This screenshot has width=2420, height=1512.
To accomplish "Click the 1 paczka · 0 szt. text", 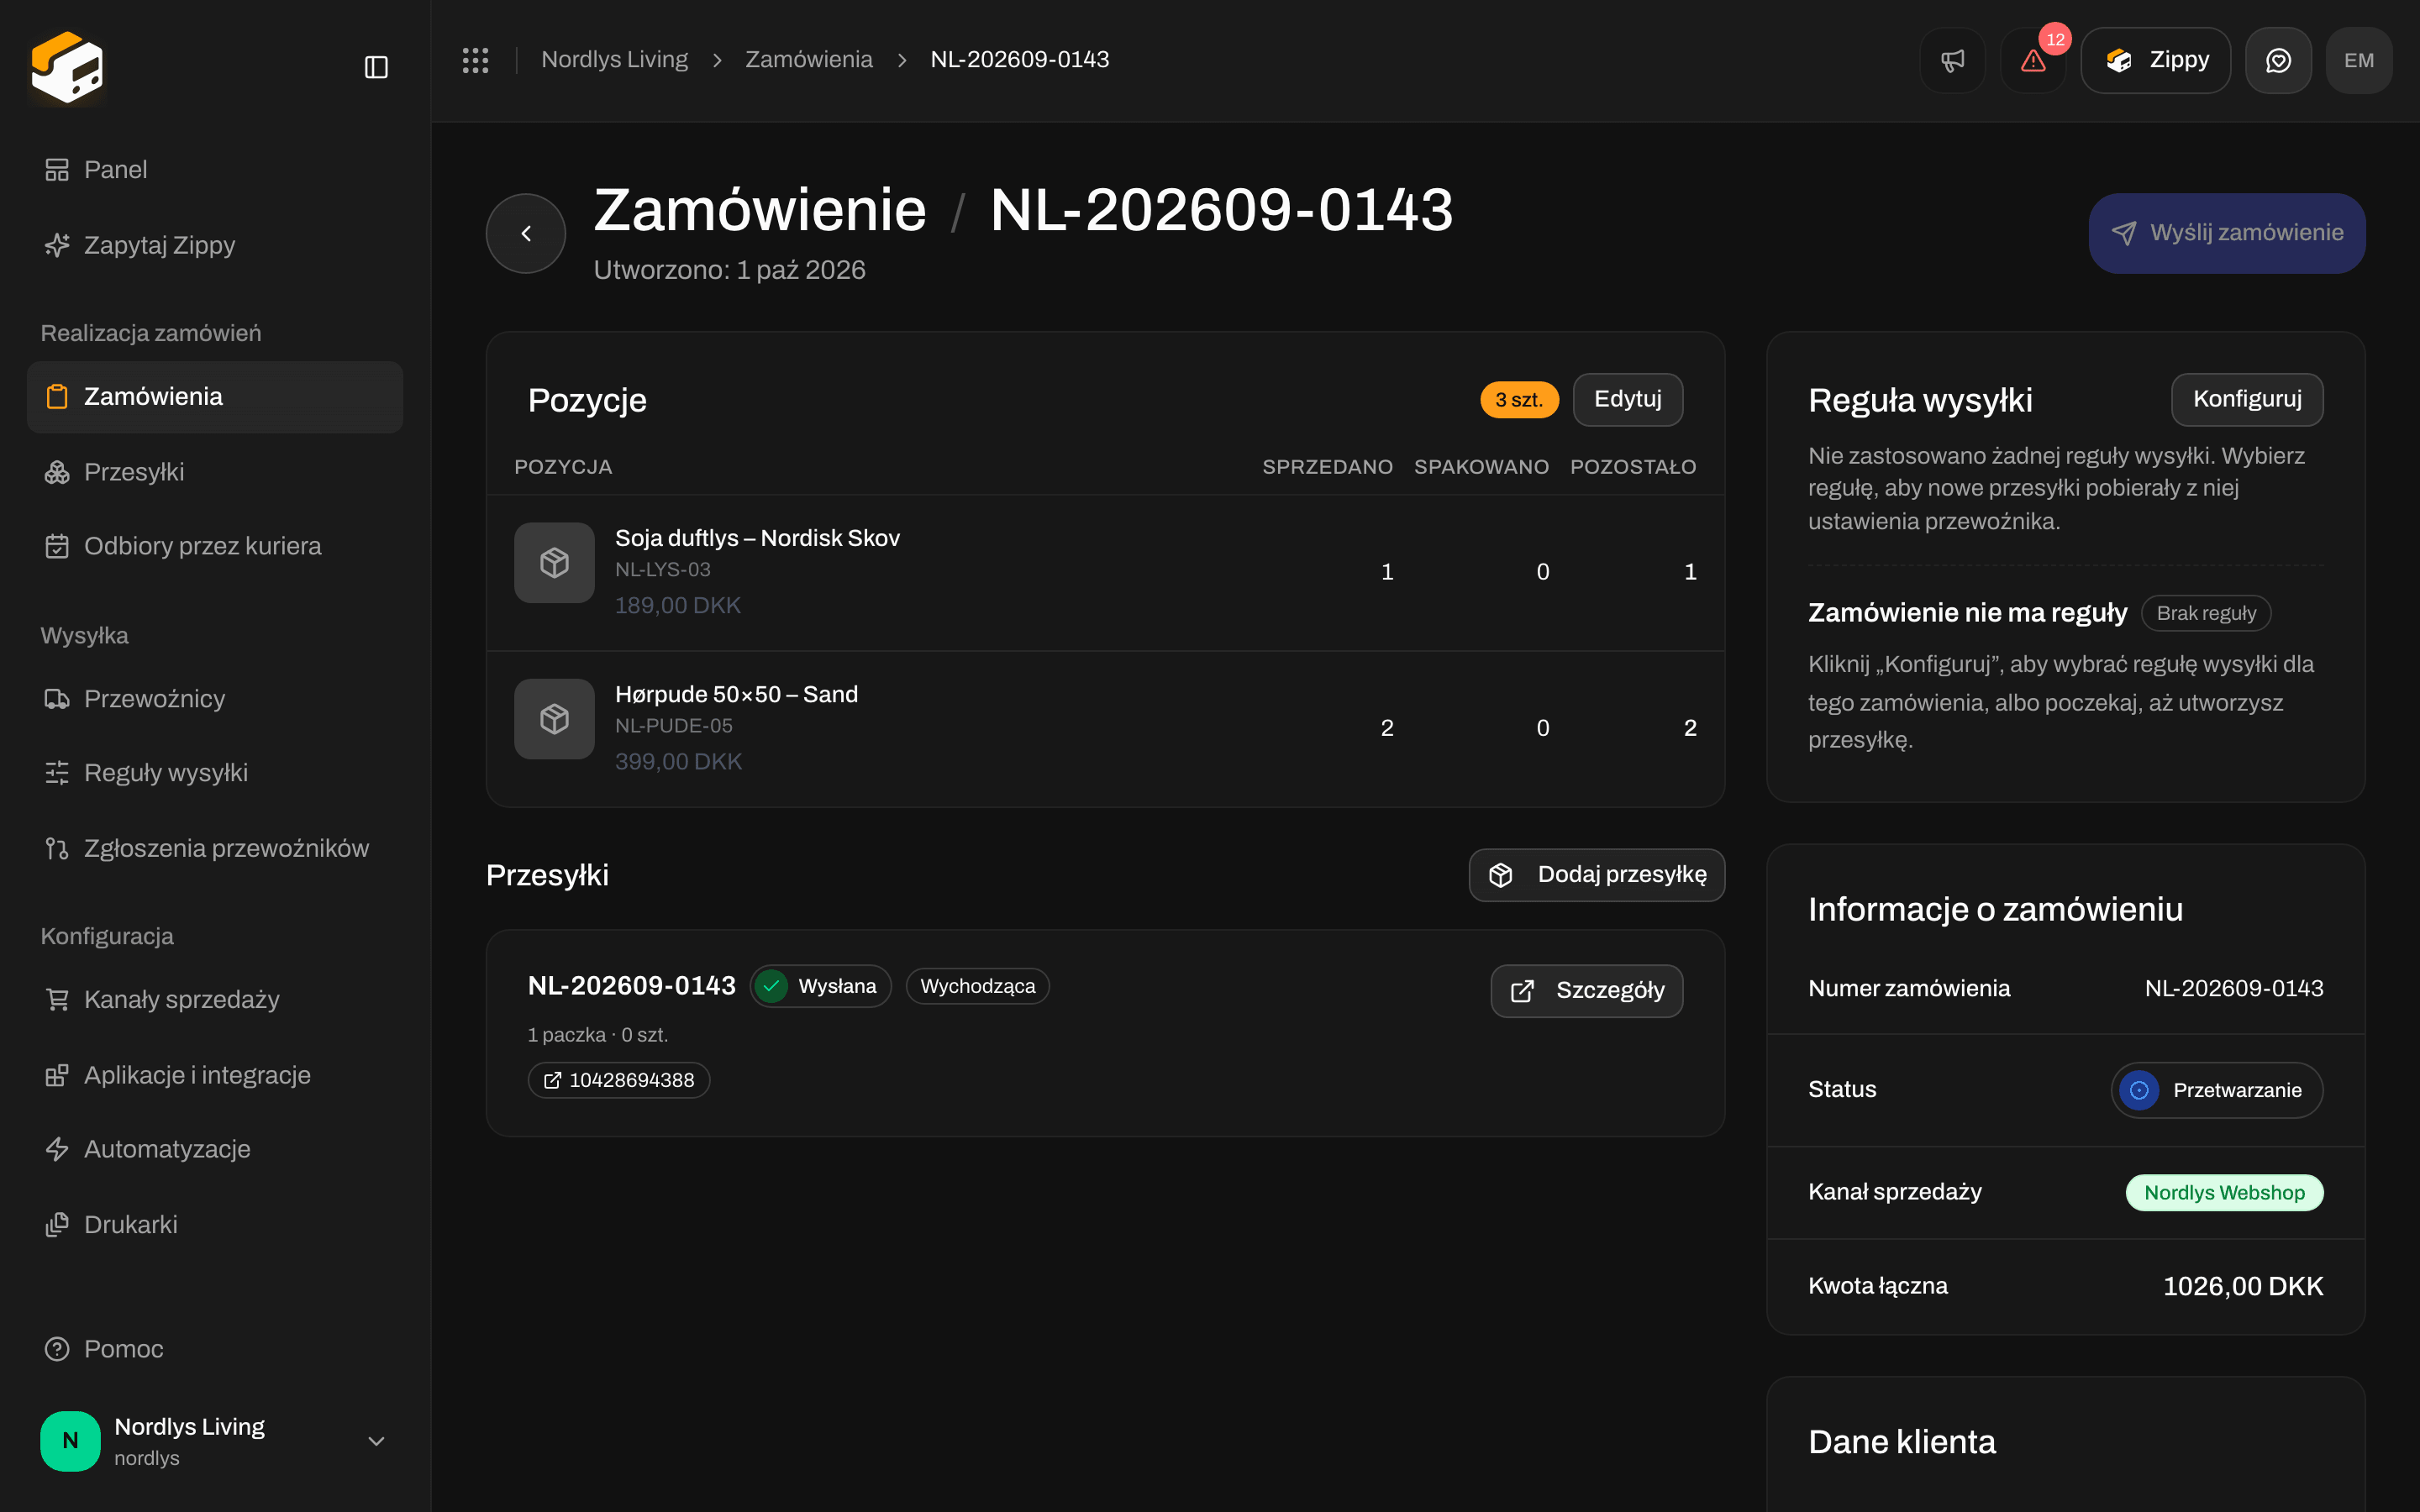I will (597, 1035).
